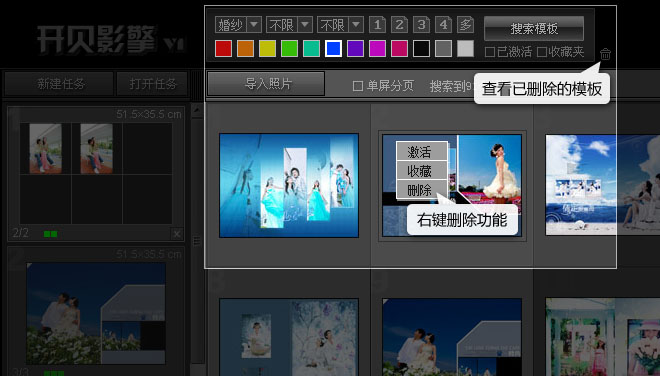Open the first 不限 dropdown
Viewport: 660px width, 376px height.
click(x=289, y=25)
